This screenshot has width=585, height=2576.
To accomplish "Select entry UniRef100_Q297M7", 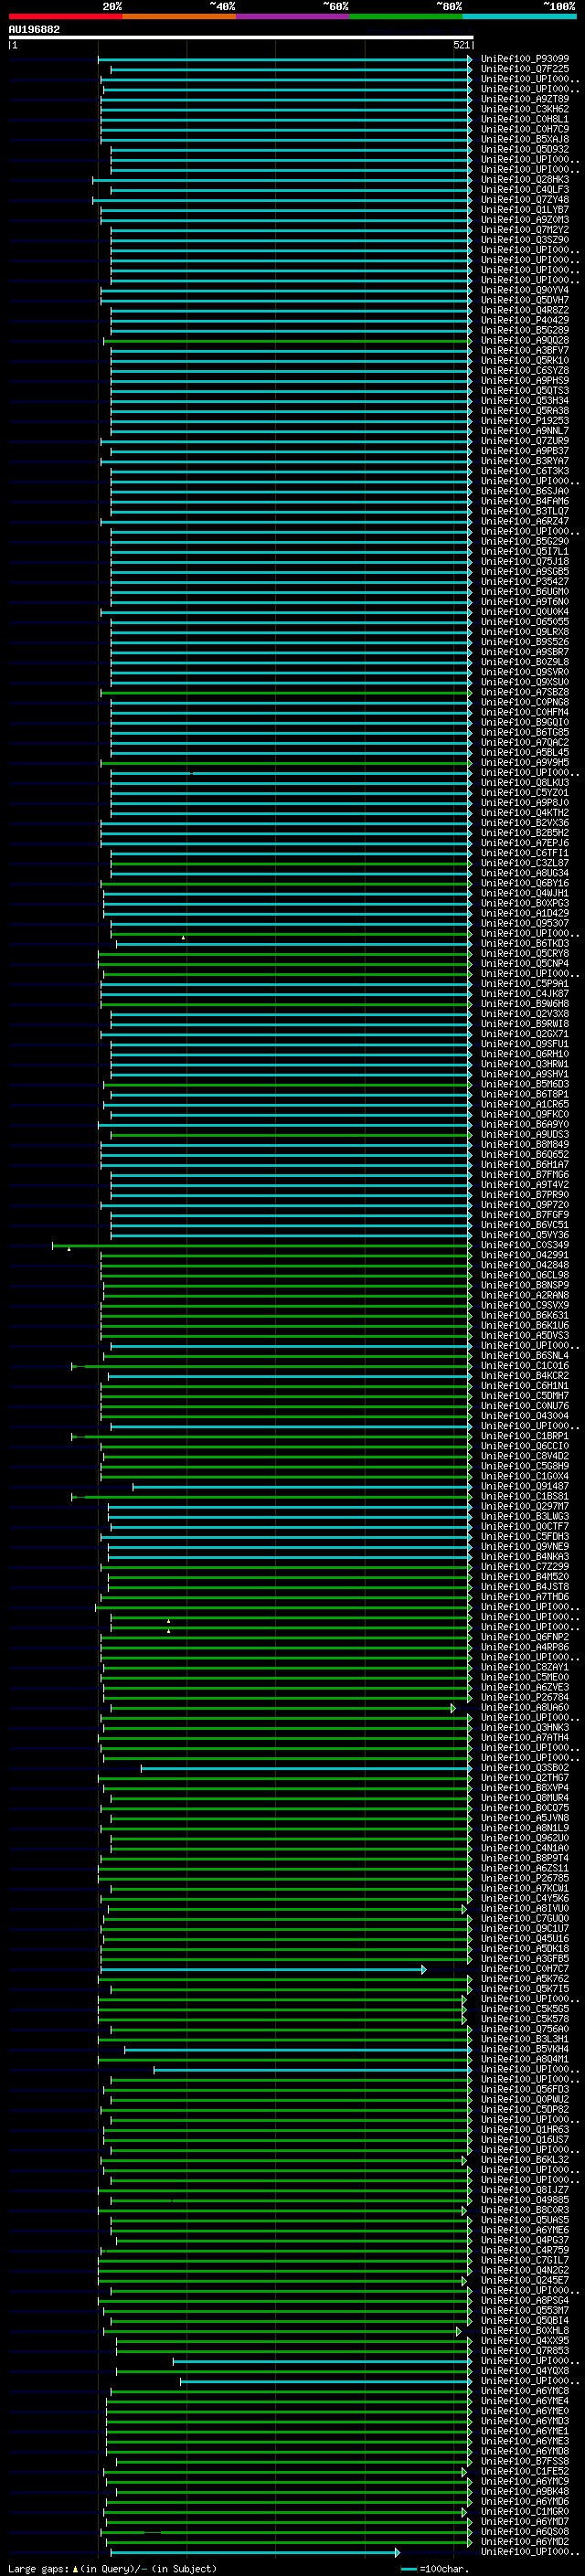I will (524, 1506).
